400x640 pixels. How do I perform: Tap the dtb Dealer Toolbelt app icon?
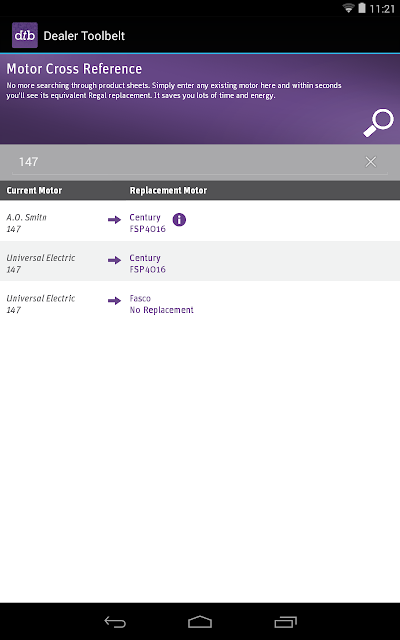pyautogui.click(x=25, y=35)
